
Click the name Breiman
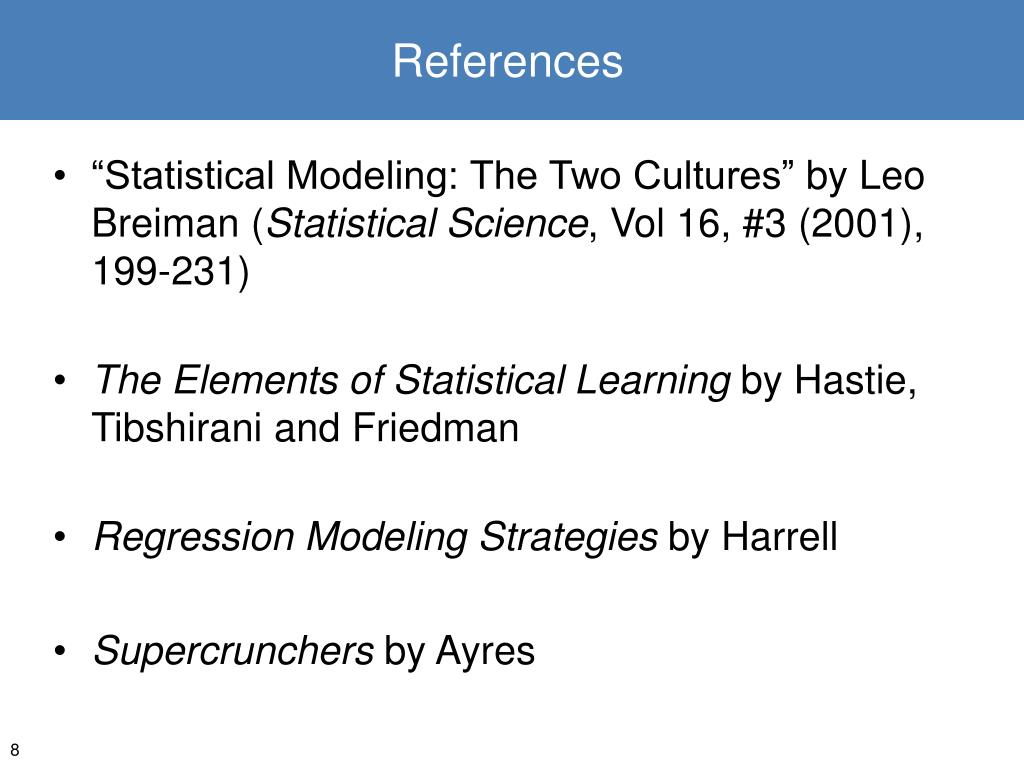166,223
